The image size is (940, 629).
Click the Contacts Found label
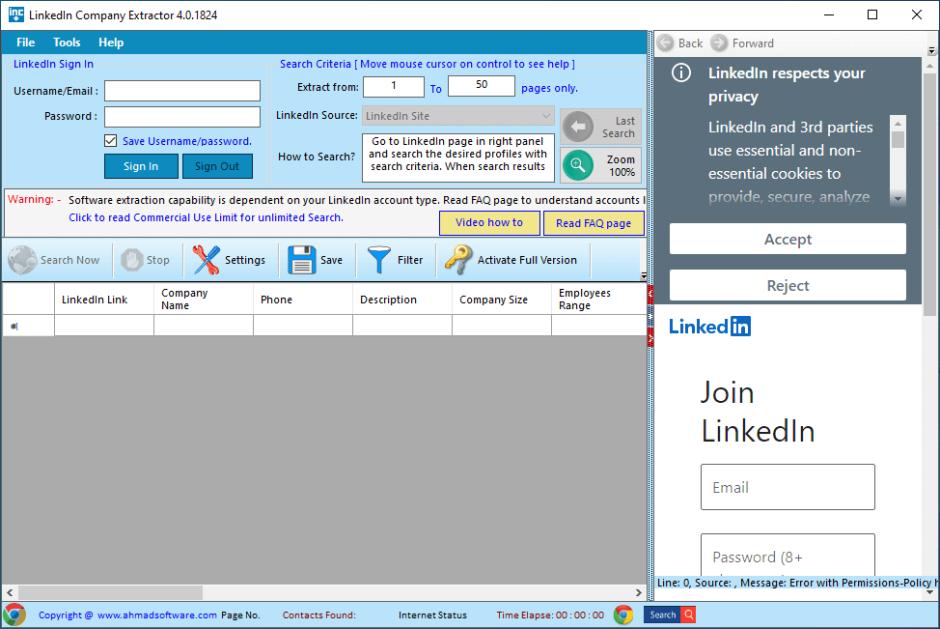tap(319, 615)
